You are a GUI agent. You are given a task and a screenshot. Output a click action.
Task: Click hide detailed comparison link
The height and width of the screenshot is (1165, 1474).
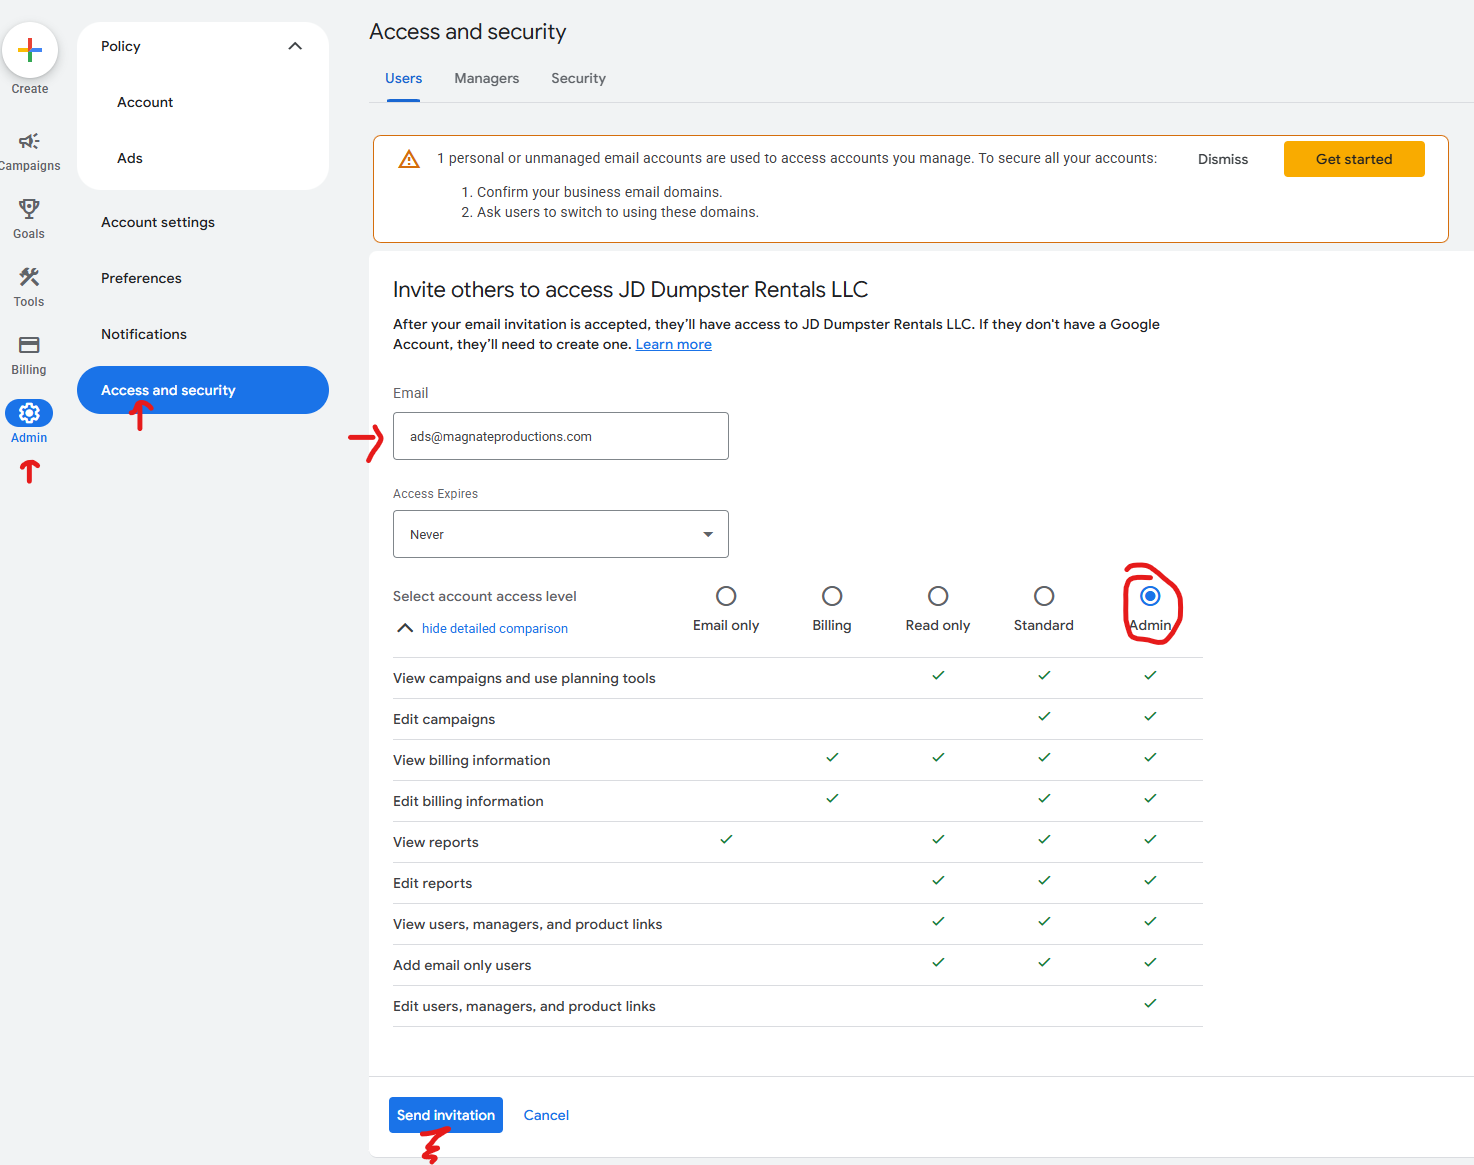tap(495, 628)
